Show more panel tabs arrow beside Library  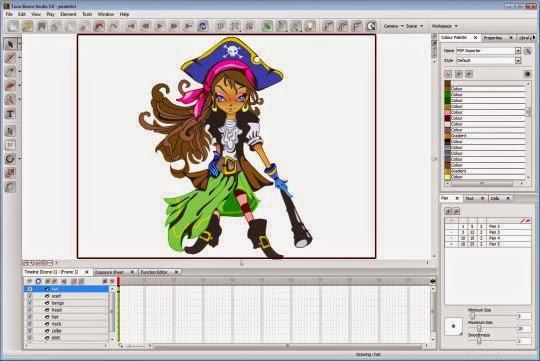[534, 37]
